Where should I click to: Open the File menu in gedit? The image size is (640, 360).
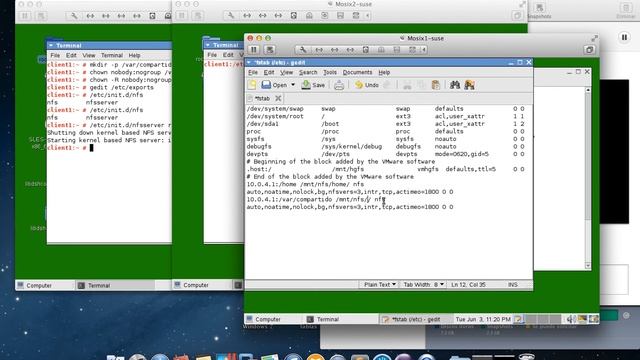point(253,72)
